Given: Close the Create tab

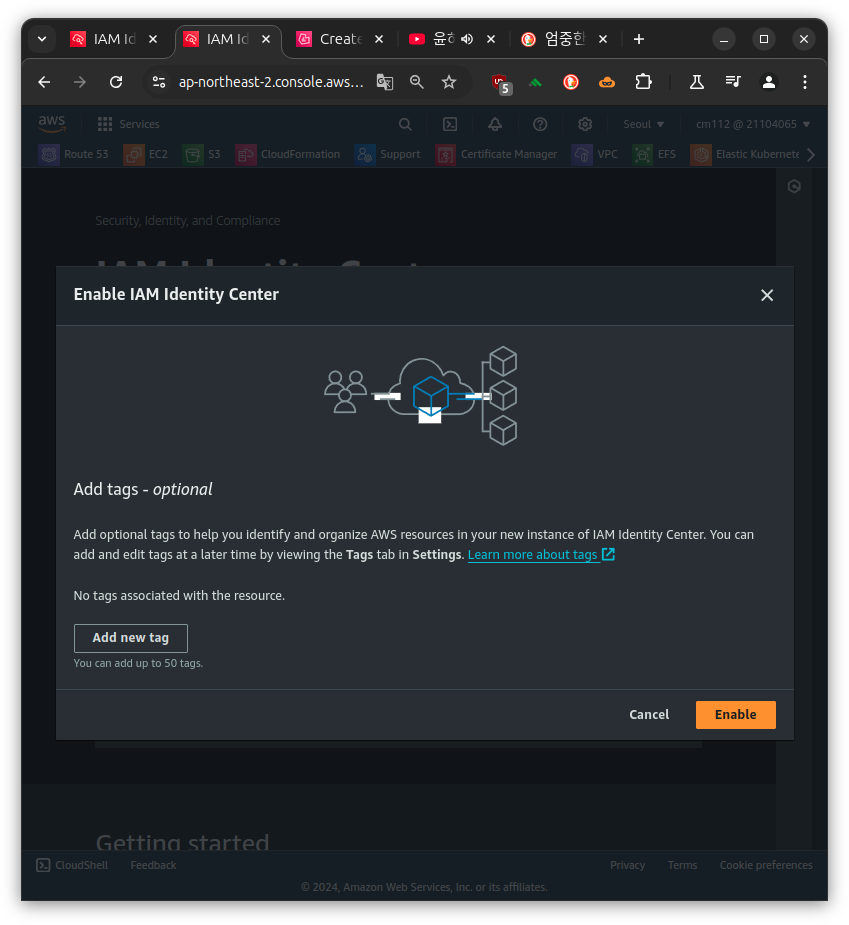Looking at the screenshot, I should 379,39.
